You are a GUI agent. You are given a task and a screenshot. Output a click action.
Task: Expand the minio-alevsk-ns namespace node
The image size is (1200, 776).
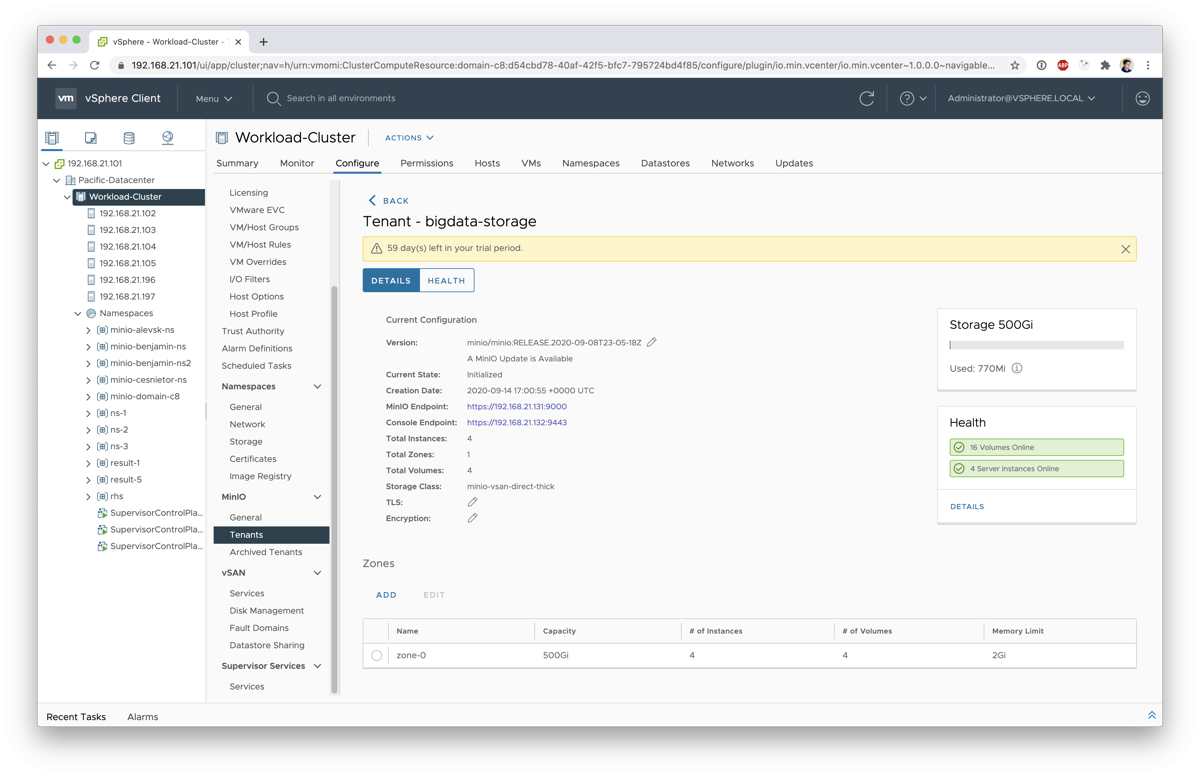[88, 330]
